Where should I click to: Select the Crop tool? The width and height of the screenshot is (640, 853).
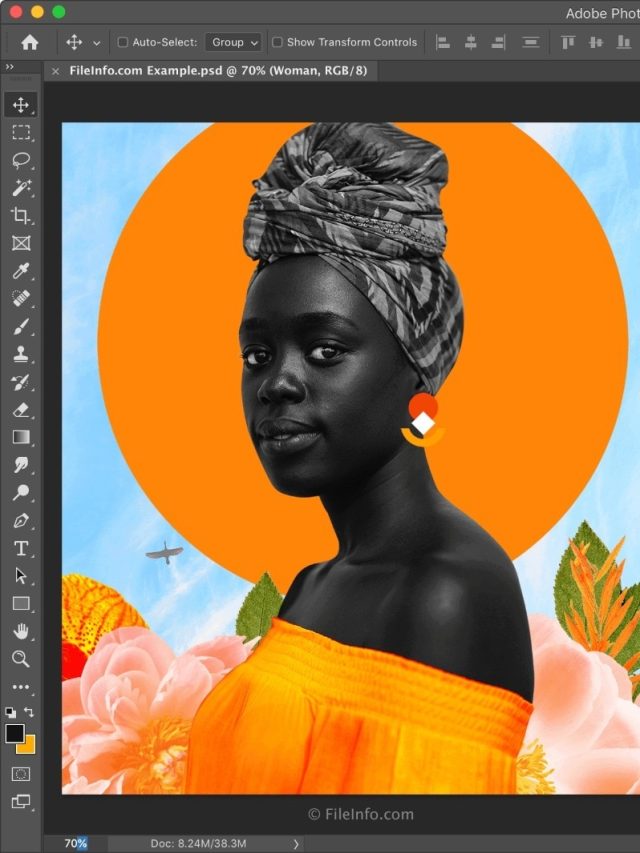point(21,215)
